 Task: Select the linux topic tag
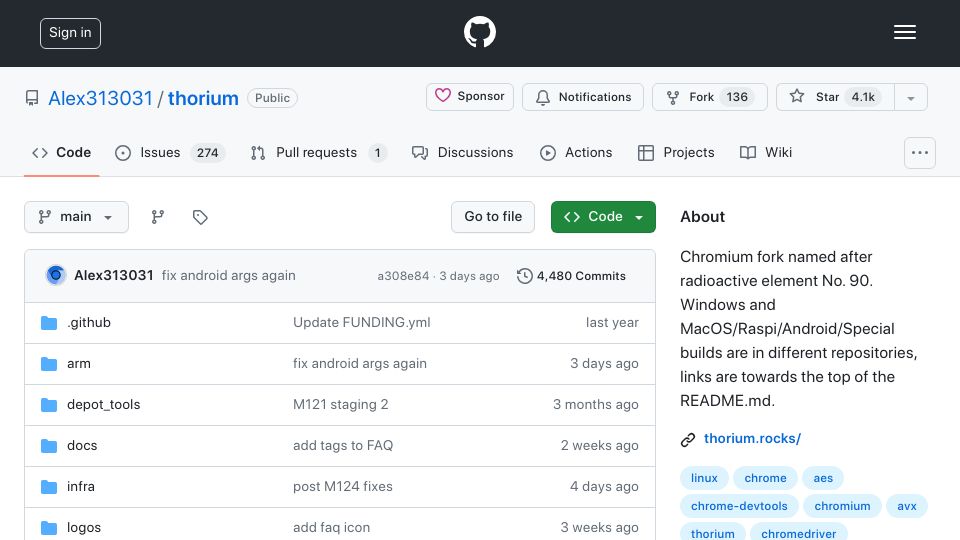[x=704, y=478]
